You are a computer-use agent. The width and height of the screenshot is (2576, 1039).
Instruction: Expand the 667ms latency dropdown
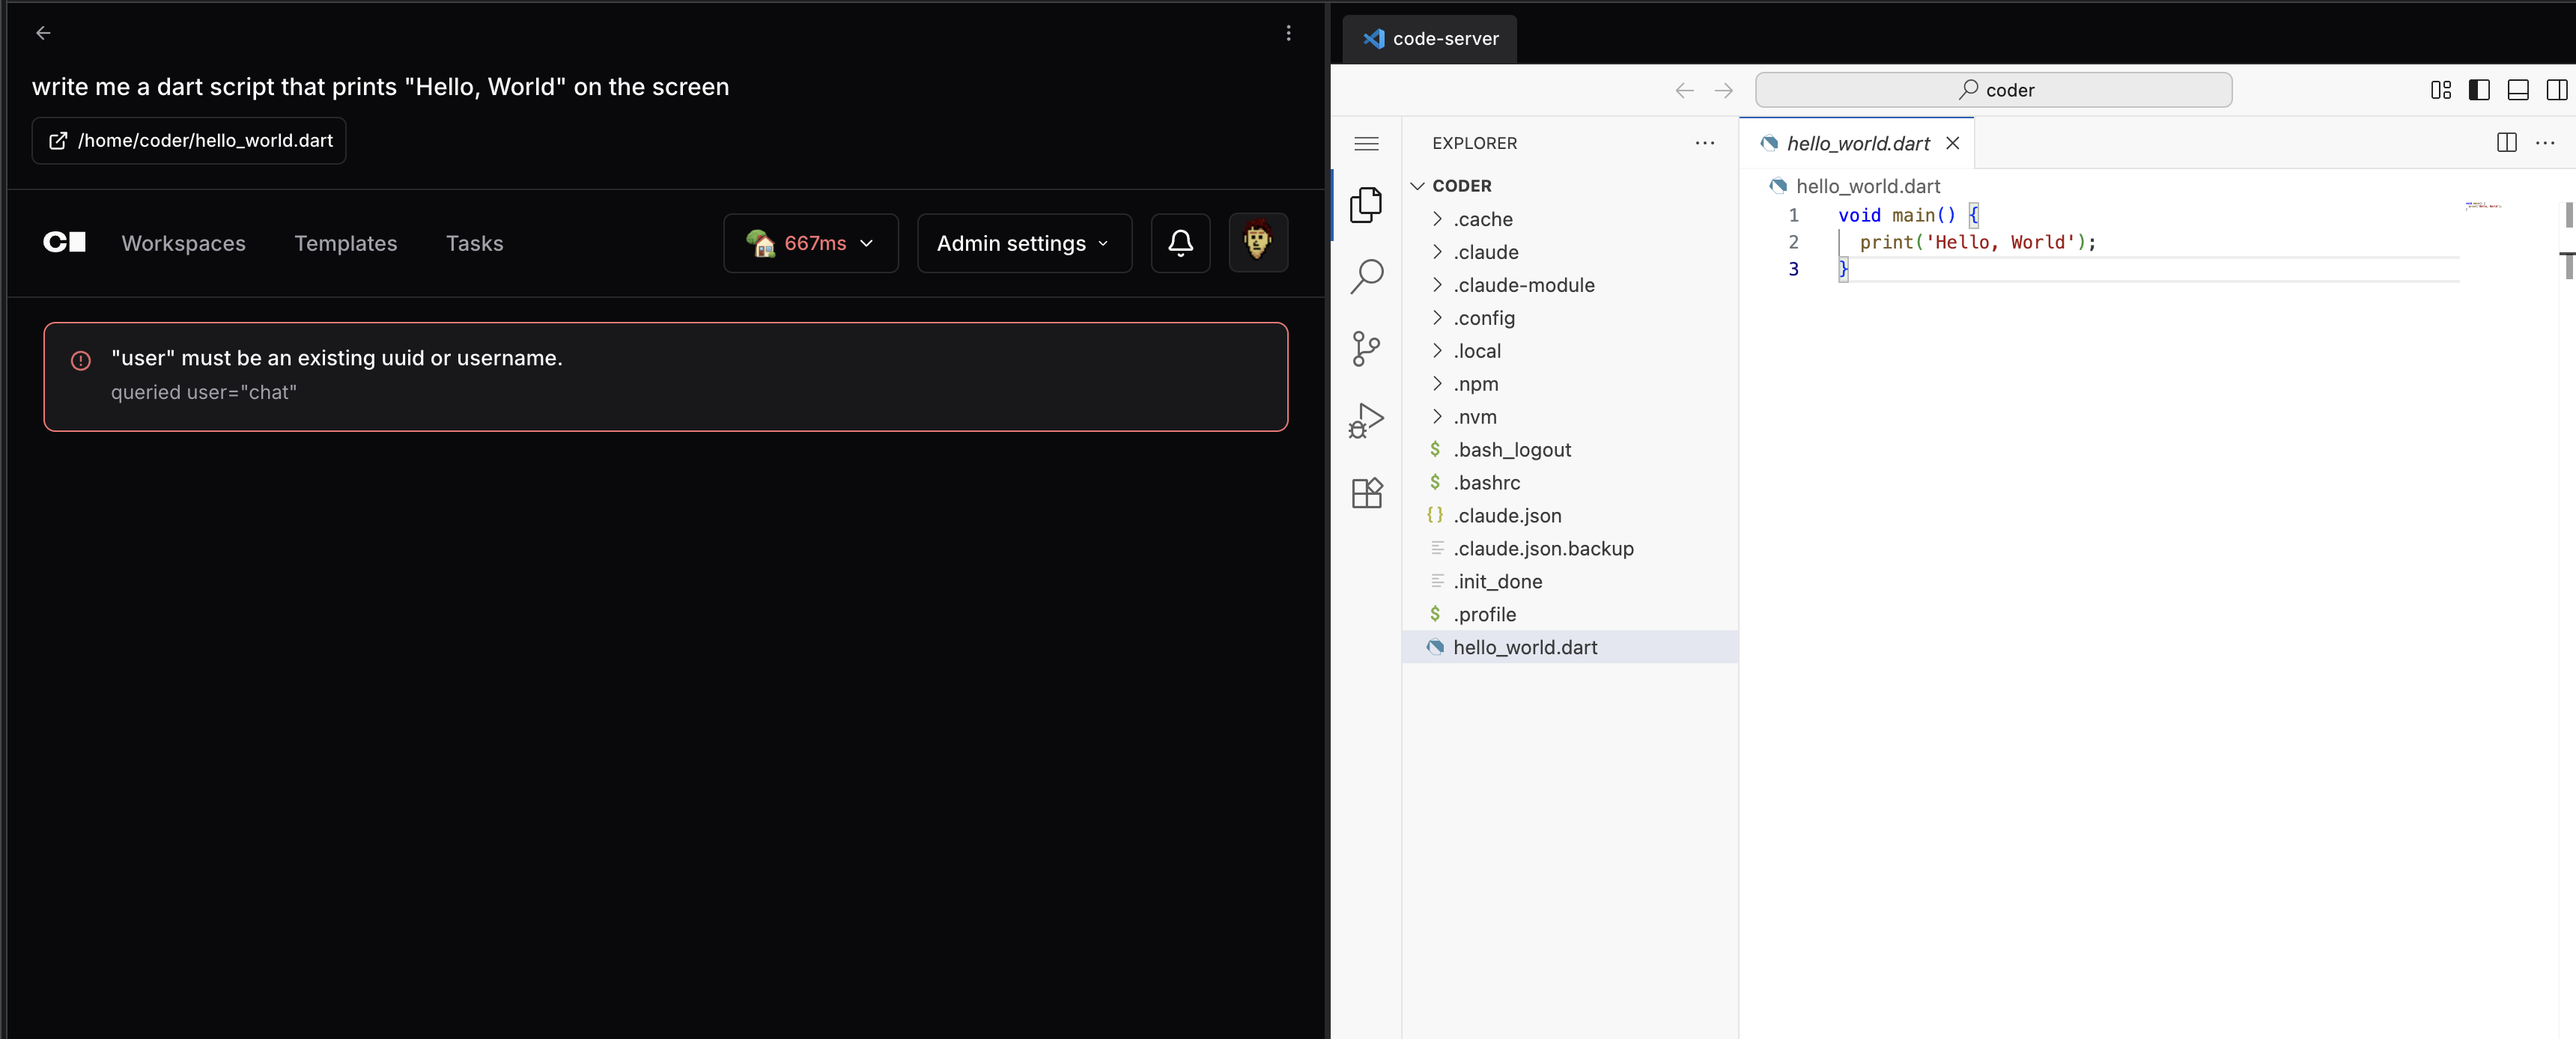(811, 243)
